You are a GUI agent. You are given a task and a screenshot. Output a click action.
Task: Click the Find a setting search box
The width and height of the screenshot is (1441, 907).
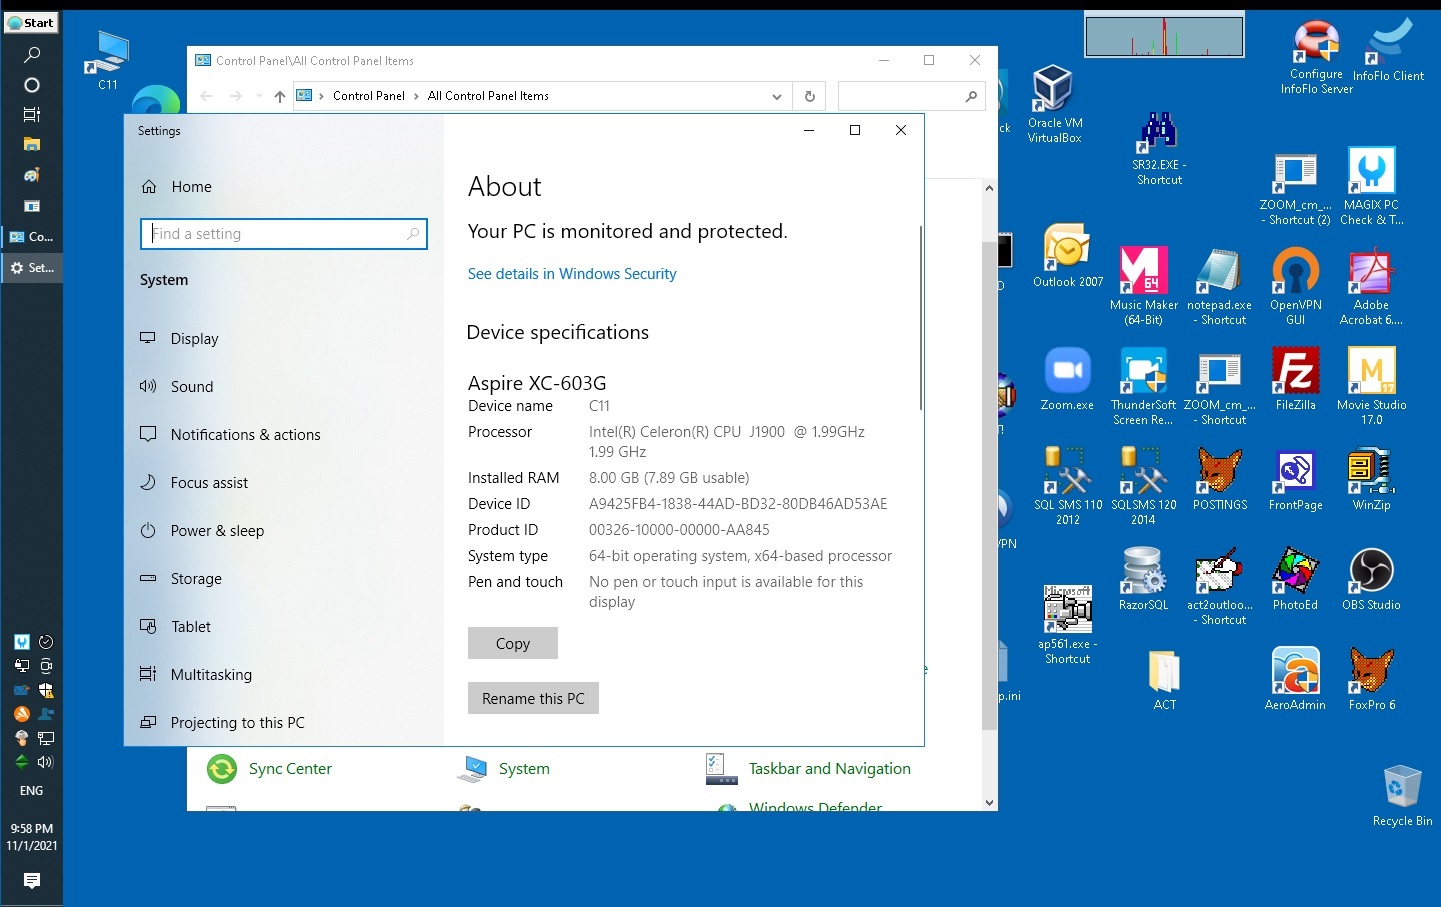click(x=284, y=234)
